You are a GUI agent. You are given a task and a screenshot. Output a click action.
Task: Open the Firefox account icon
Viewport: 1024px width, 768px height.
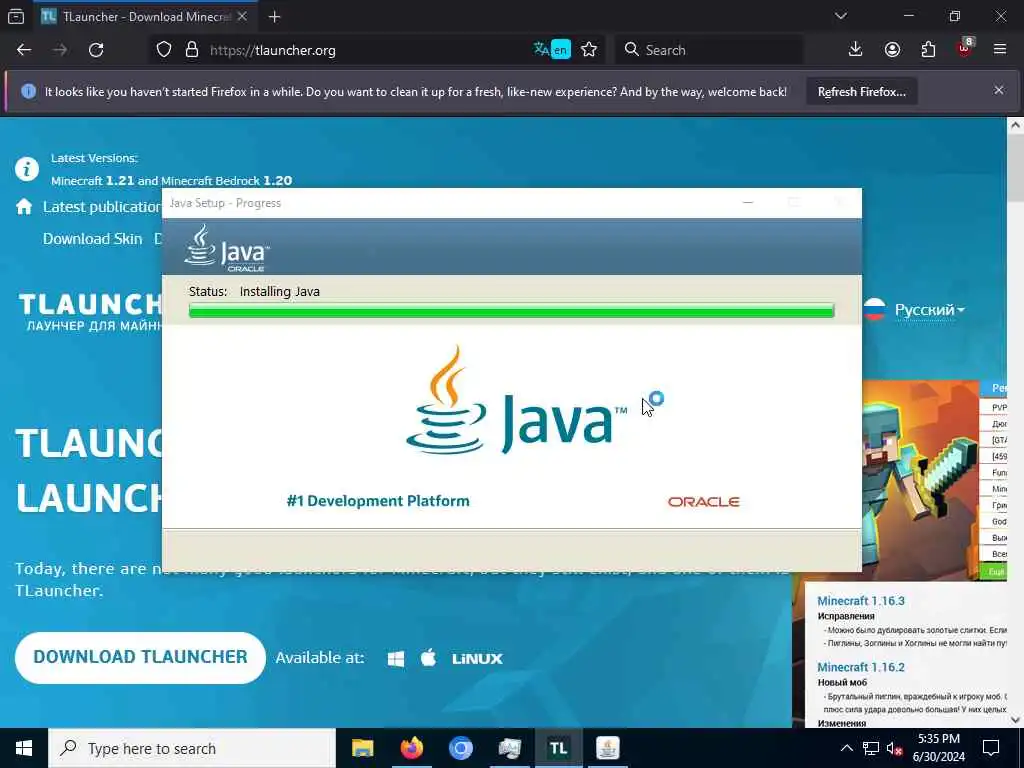tap(892, 50)
